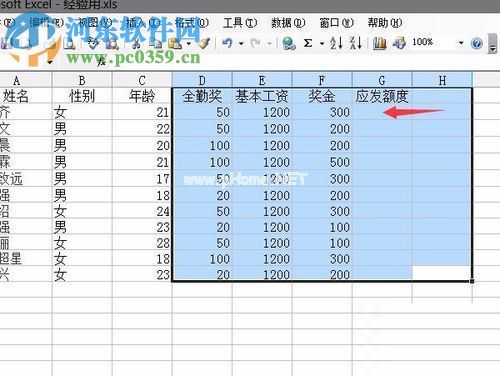The image size is (500, 376).
Task: Open the 插入(I) menu
Action: 144,23
